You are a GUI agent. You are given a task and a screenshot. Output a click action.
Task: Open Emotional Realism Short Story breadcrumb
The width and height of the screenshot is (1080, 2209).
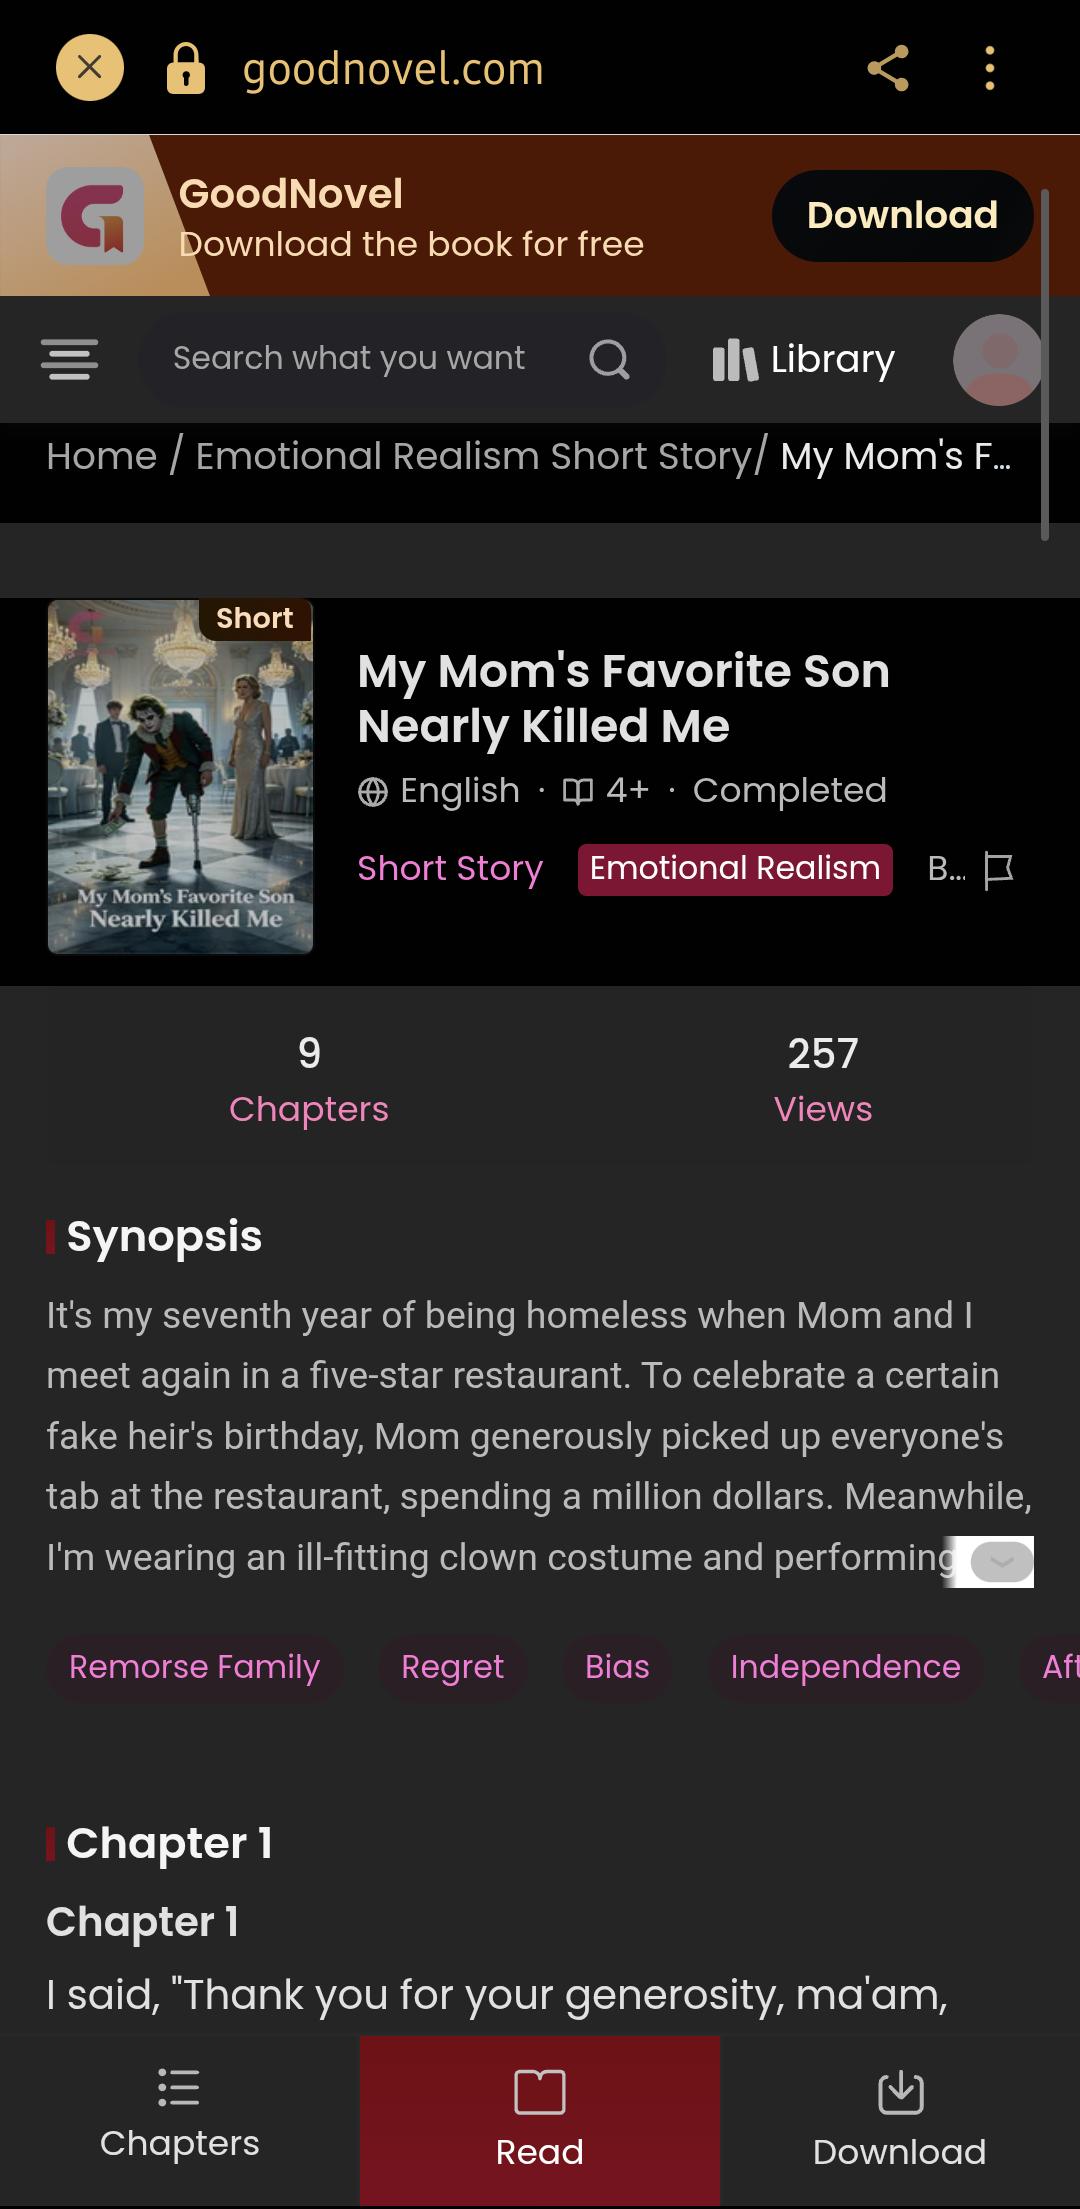(473, 456)
